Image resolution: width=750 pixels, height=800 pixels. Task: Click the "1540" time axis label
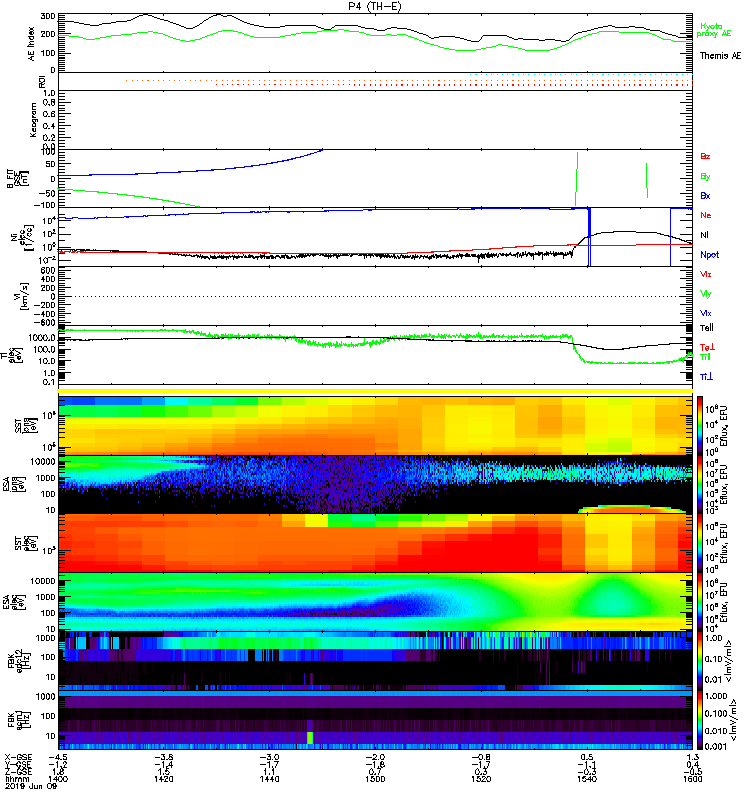click(x=587, y=779)
